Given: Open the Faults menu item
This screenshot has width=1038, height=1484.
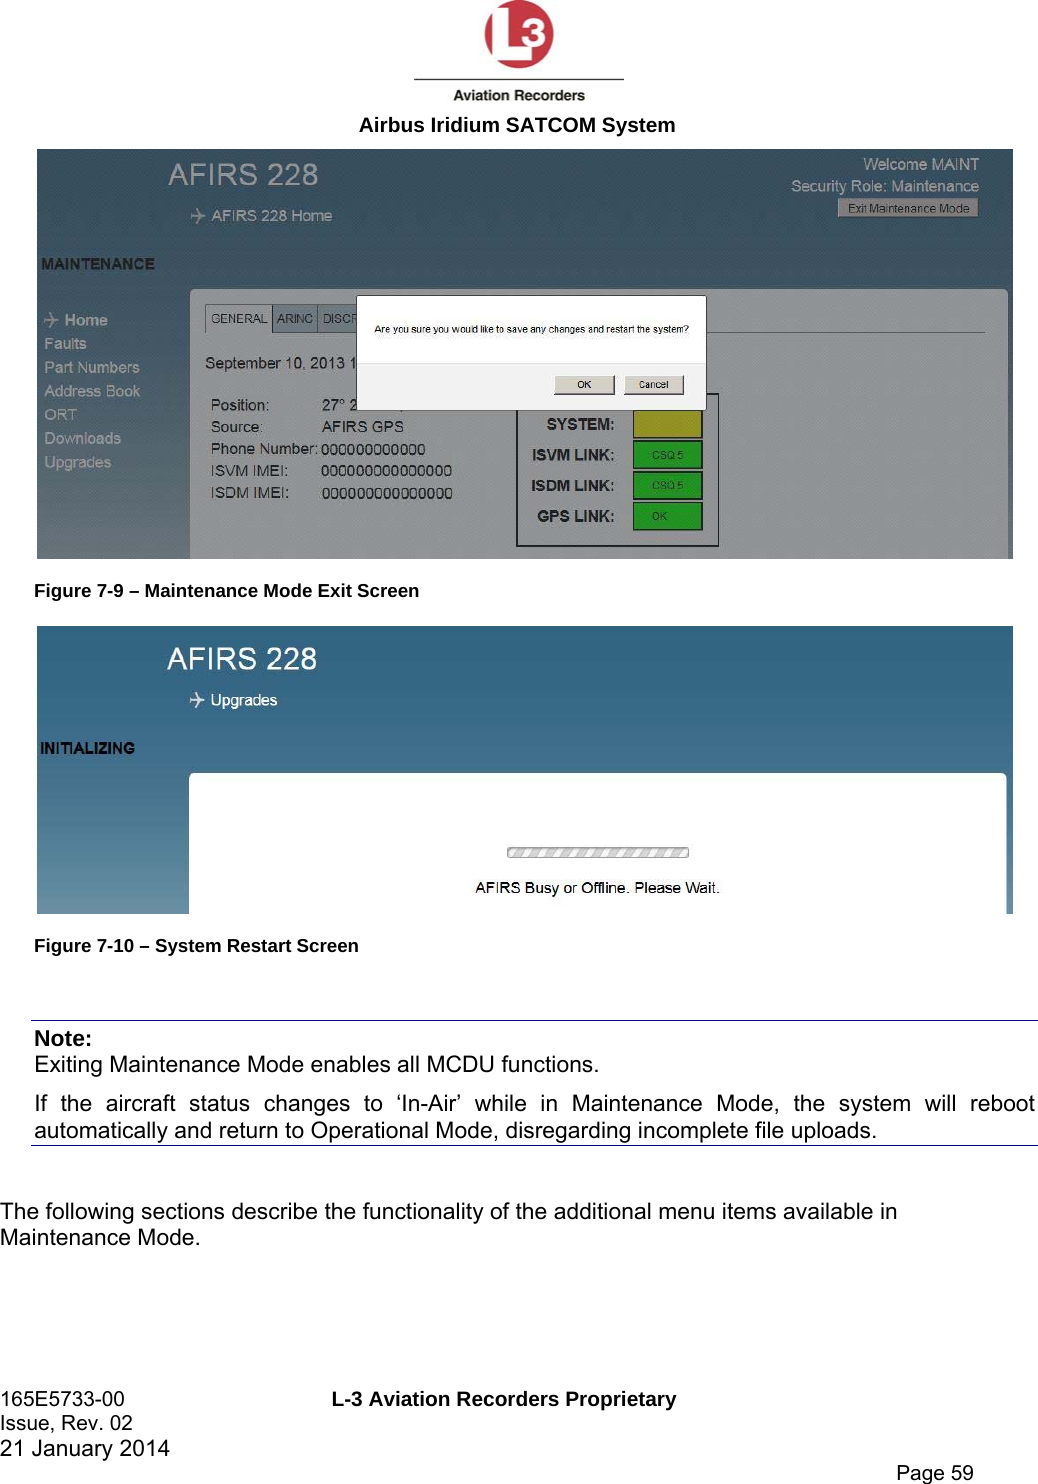Looking at the screenshot, I should [x=65, y=343].
